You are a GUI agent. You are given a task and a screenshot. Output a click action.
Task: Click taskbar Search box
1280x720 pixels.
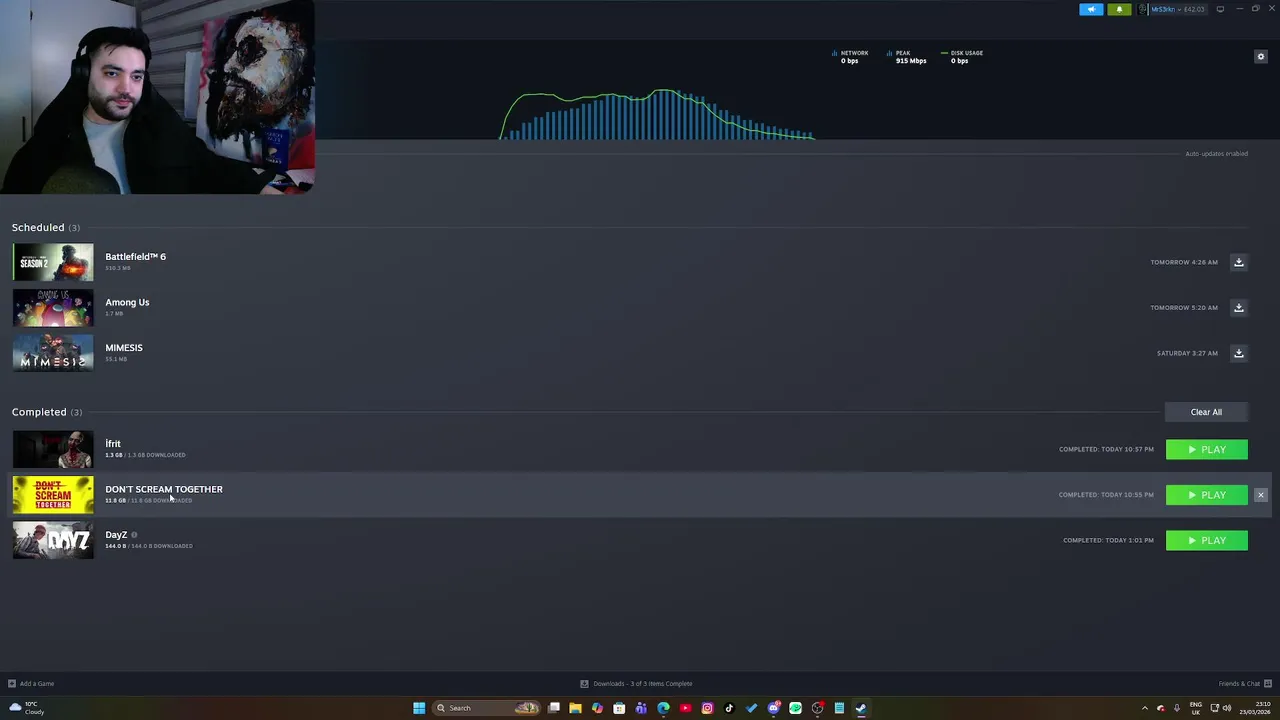[x=486, y=708]
